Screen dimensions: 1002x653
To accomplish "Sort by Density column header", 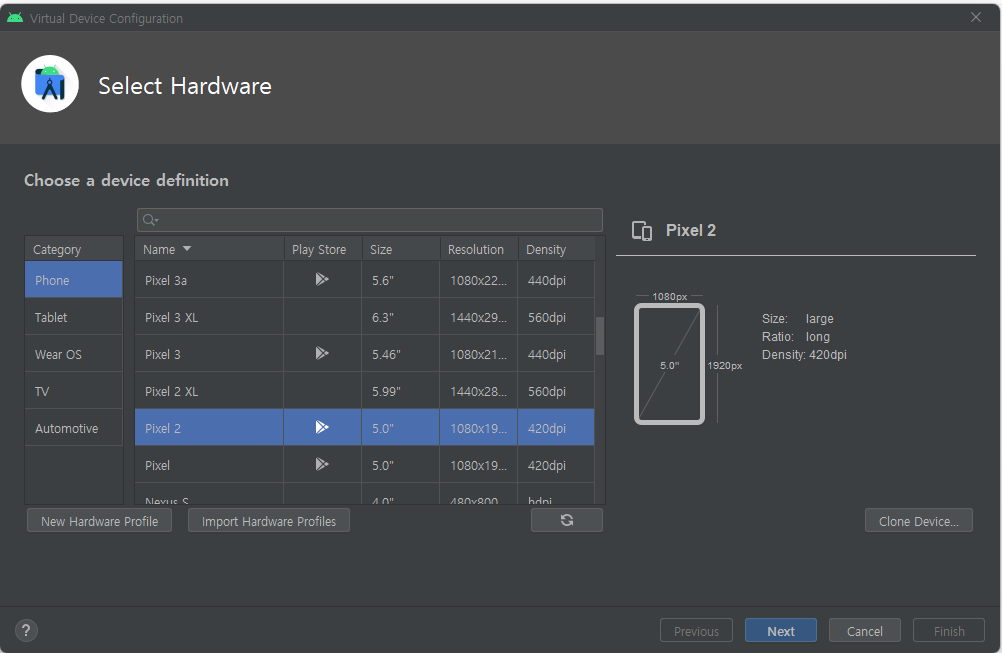I will pos(556,249).
